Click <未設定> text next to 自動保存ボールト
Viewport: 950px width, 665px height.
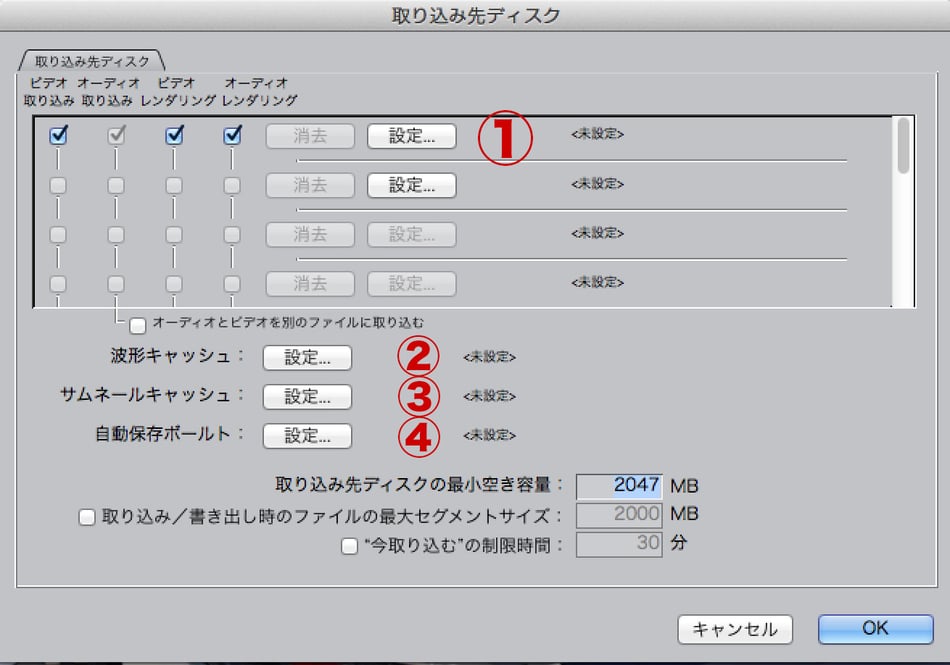[490, 435]
